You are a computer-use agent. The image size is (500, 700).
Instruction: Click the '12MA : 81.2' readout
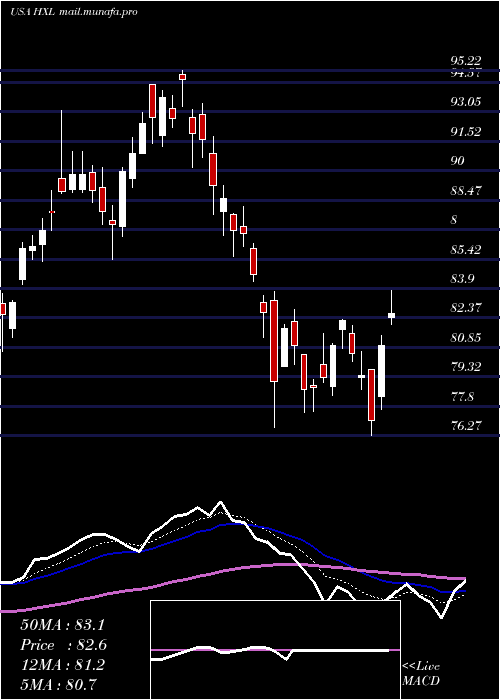pyautogui.click(x=62, y=665)
